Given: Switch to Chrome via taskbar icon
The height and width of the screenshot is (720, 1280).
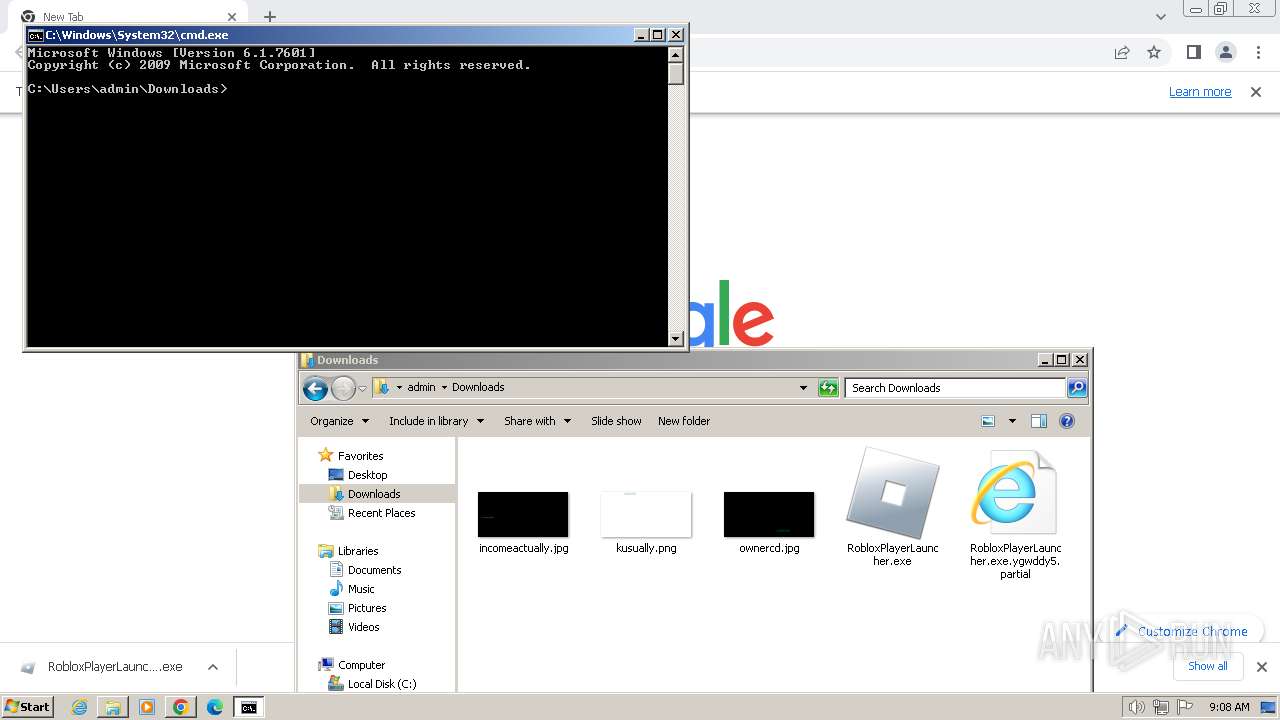Looking at the screenshot, I should [x=181, y=707].
